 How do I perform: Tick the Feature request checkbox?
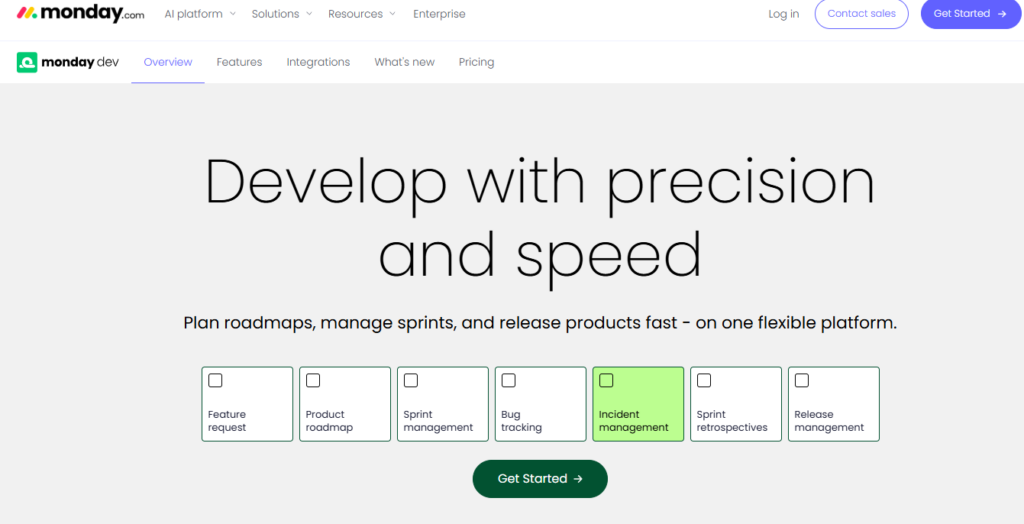coord(215,380)
